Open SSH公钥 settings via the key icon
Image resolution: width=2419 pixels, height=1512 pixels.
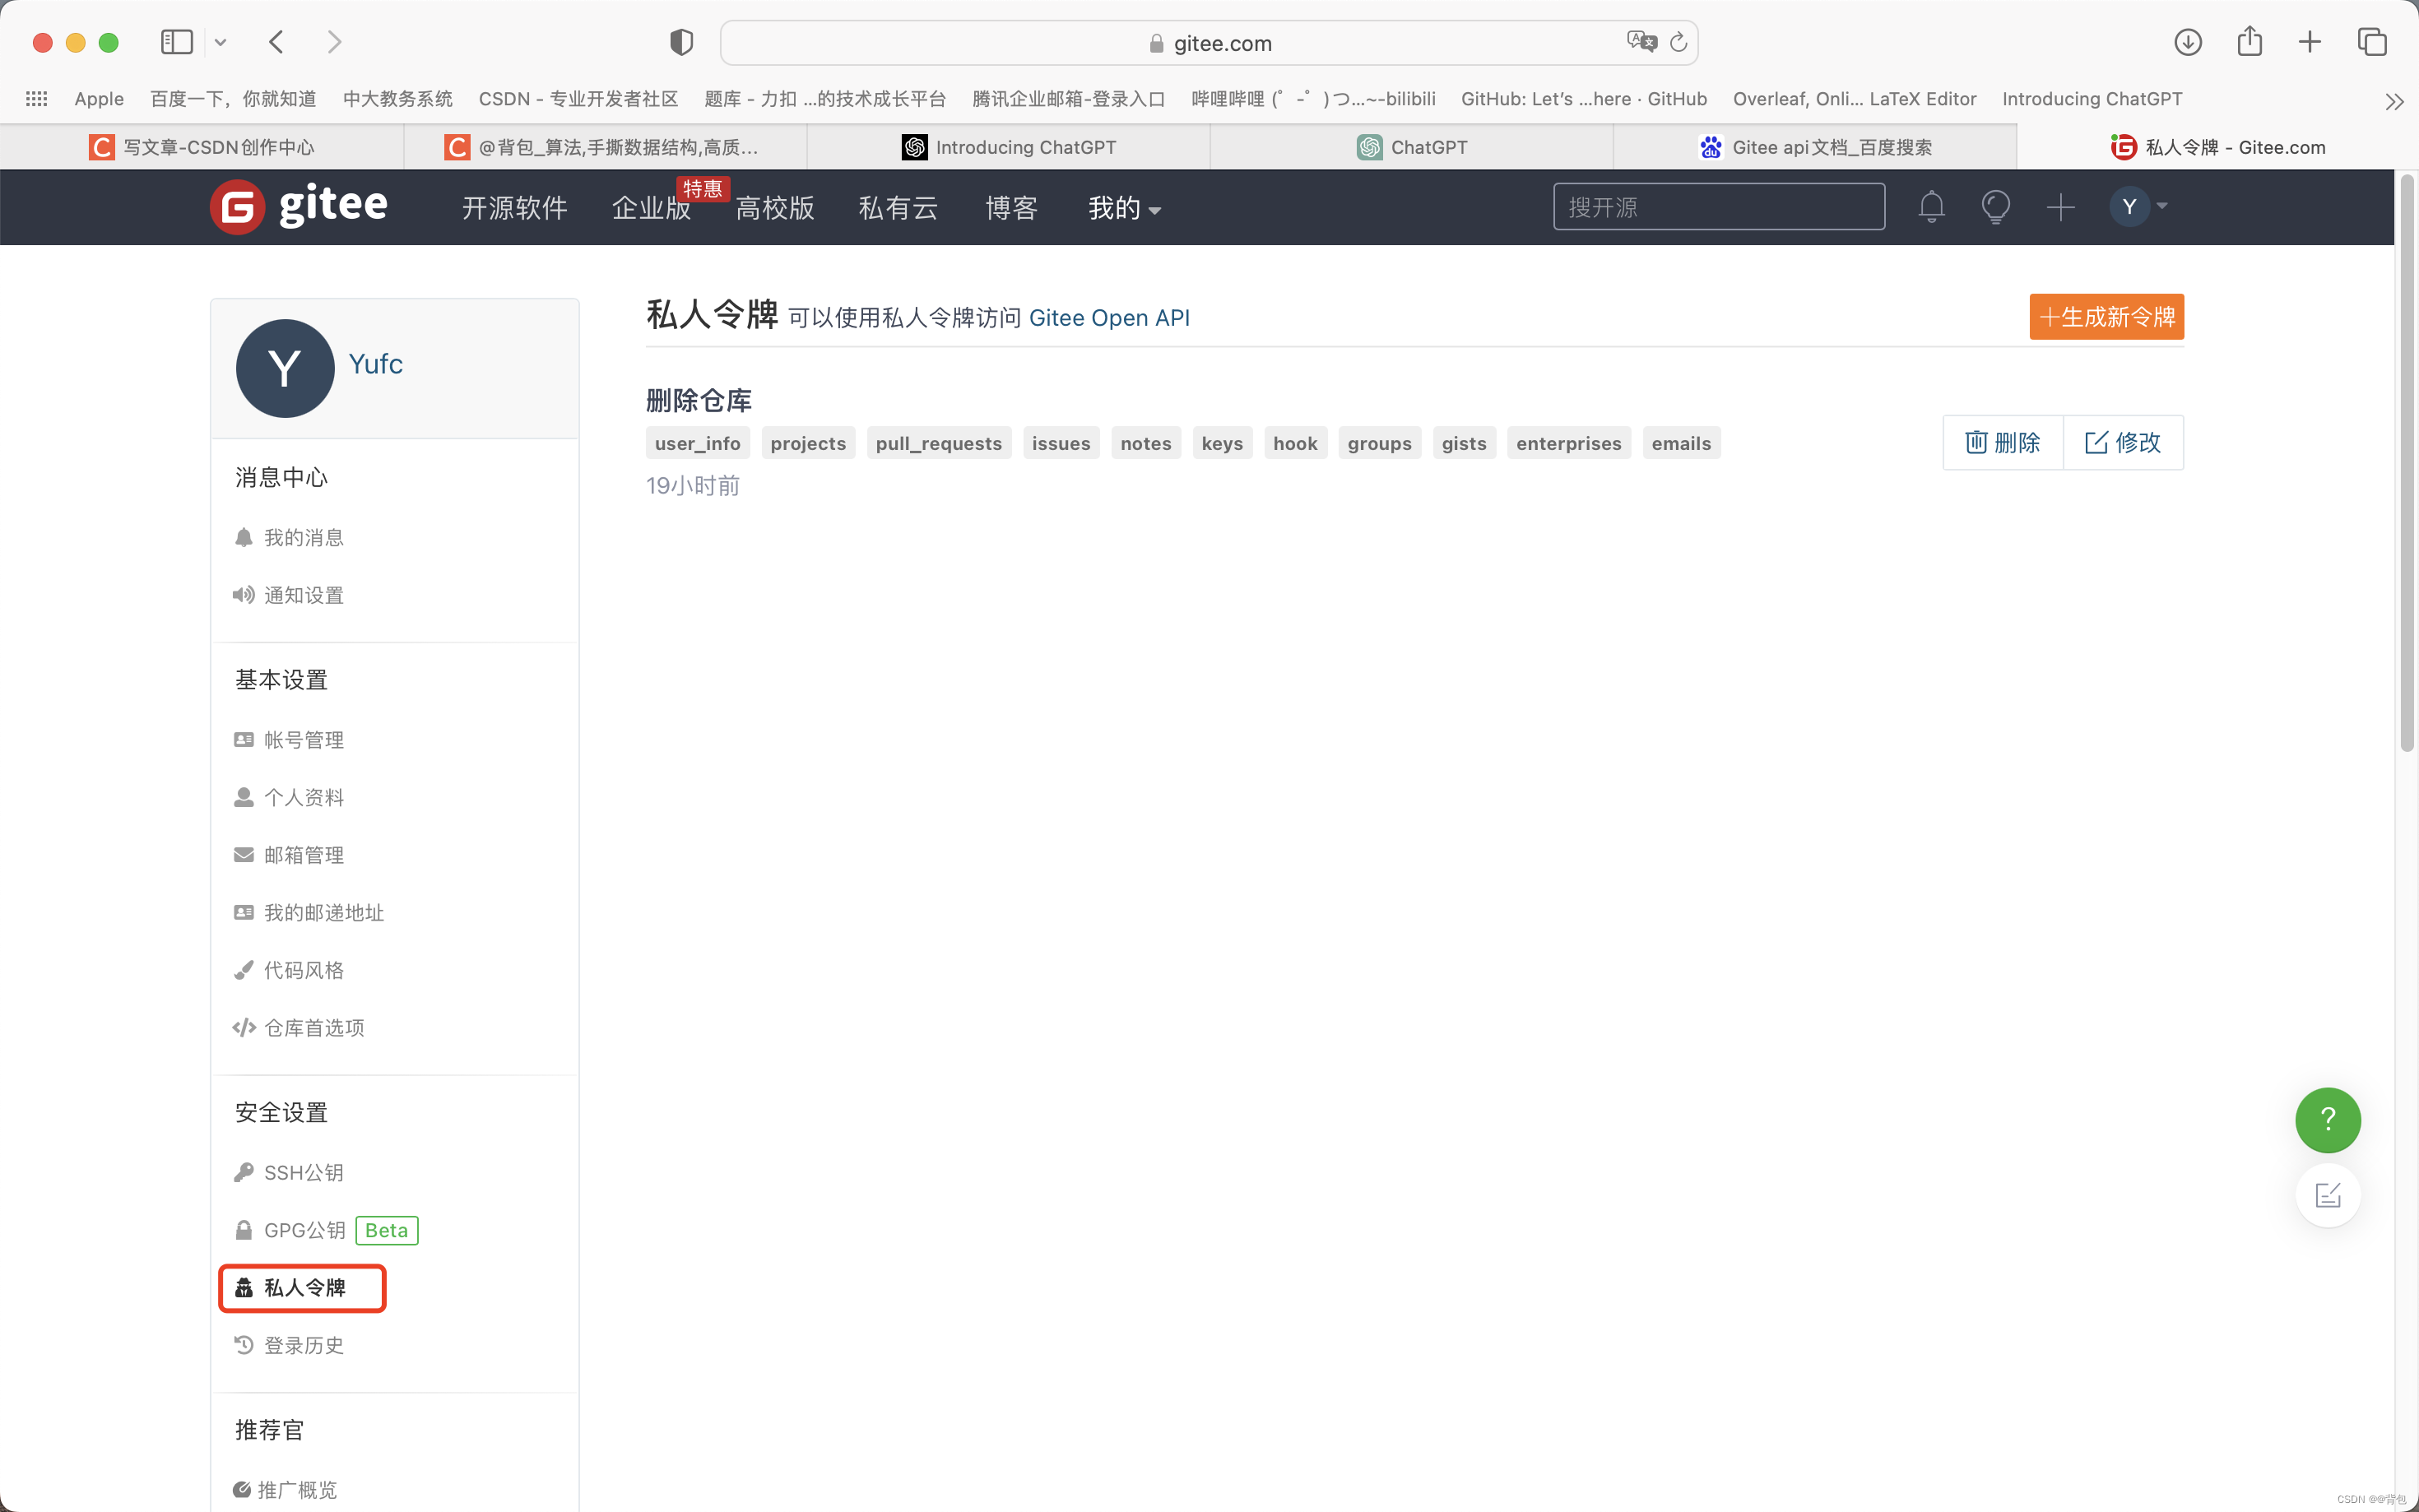tap(244, 1172)
